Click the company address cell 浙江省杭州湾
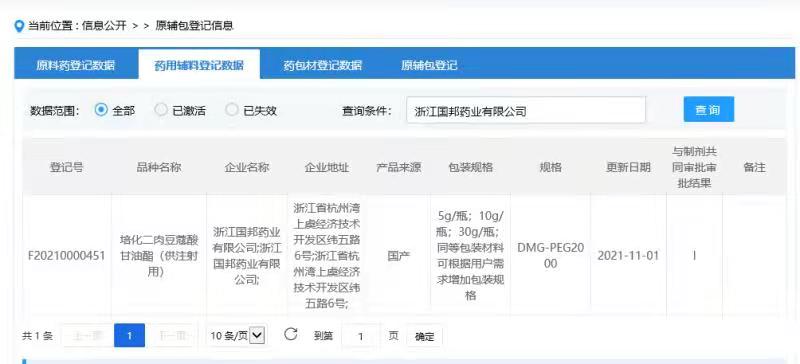The image size is (800, 364). click(327, 255)
